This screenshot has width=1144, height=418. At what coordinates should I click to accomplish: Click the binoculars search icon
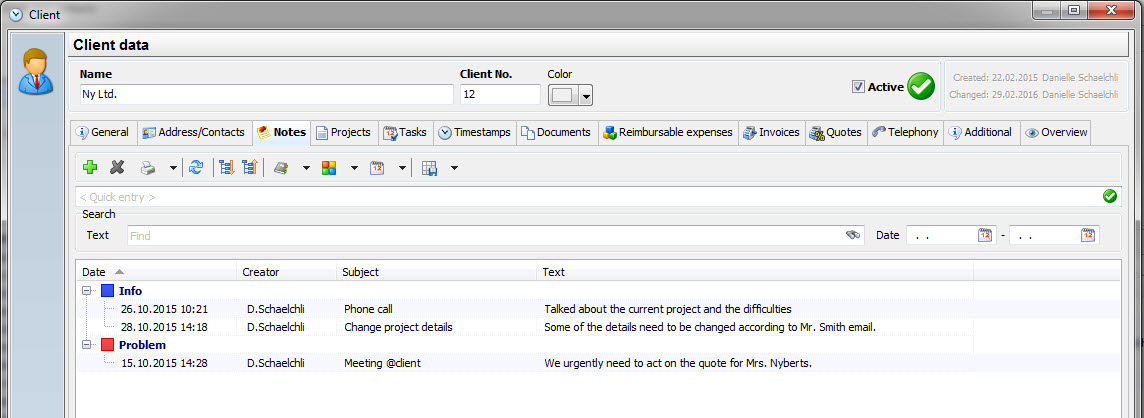(x=852, y=235)
